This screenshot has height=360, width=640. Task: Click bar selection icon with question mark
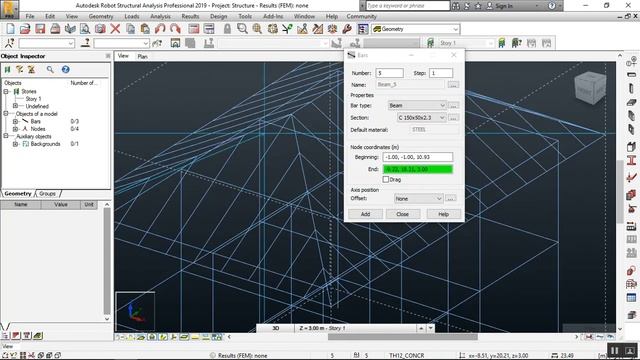point(85,43)
